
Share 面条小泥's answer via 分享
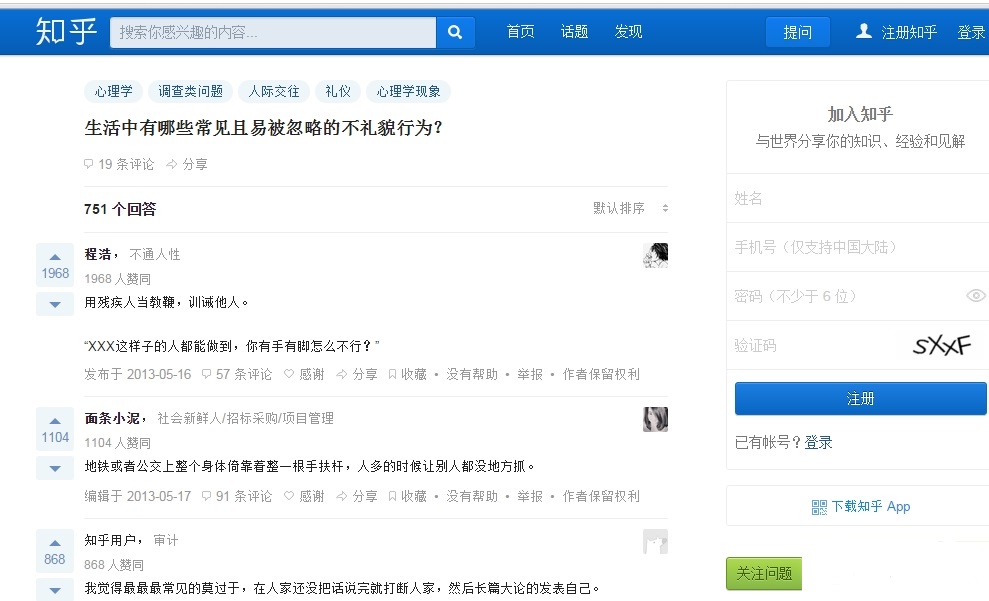pyautogui.click(x=357, y=496)
